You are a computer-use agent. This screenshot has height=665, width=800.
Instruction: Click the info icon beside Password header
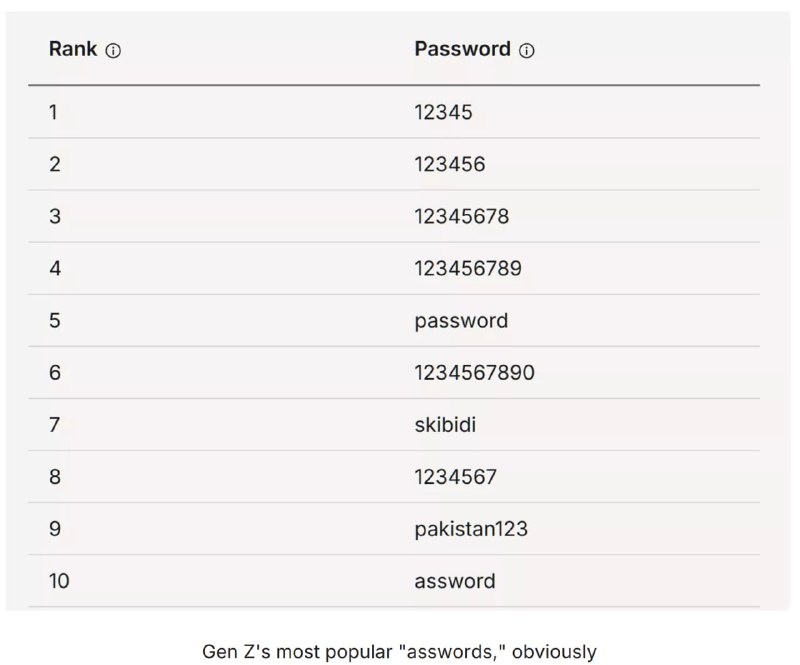pos(527,50)
